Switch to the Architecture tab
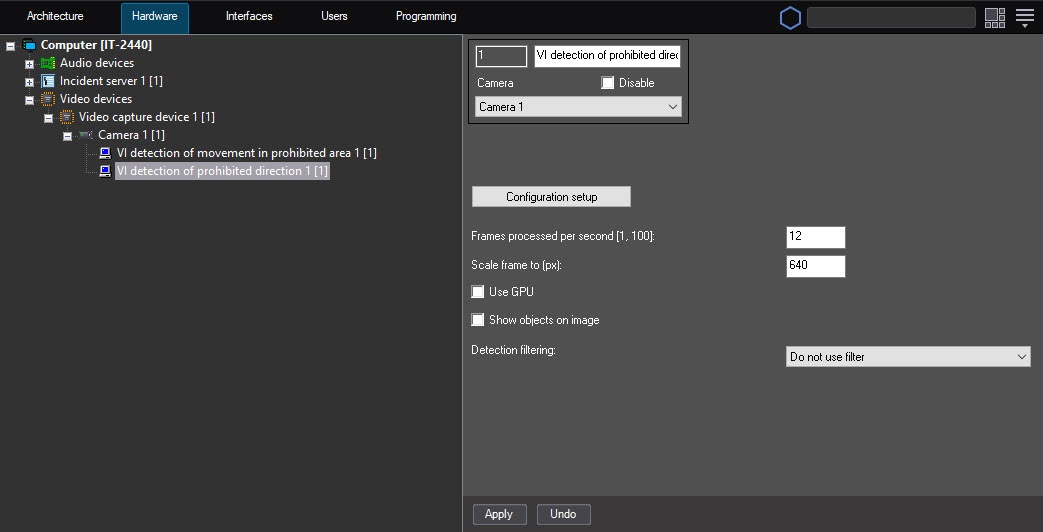Viewport: 1043px width, 532px height. tap(55, 16)
